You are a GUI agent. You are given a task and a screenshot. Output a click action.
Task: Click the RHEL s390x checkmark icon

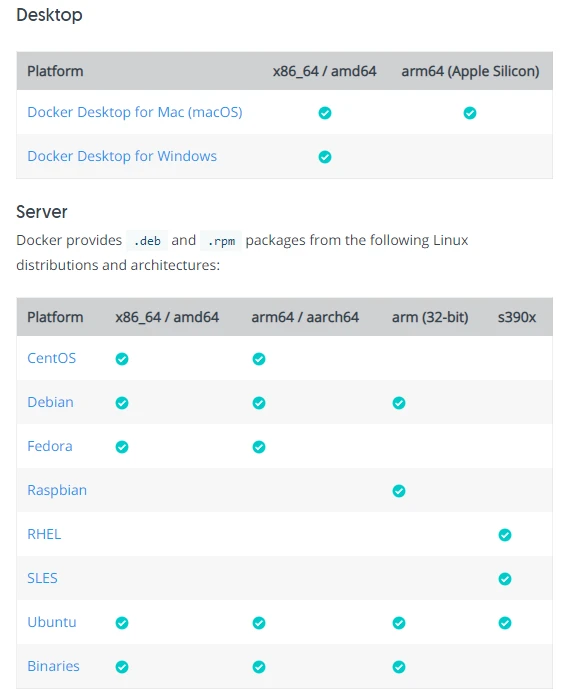(x=505, y=535)
